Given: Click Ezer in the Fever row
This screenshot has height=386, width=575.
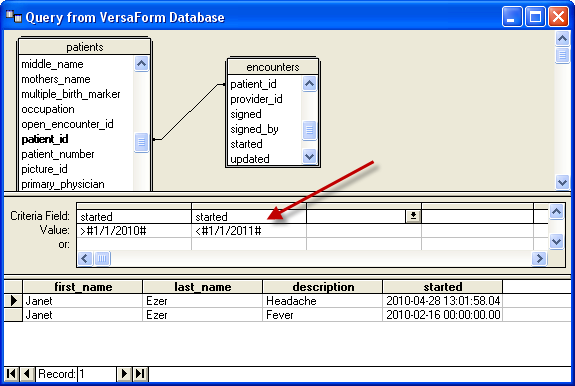Looking at the screenshot, I should tap(202, 315).
